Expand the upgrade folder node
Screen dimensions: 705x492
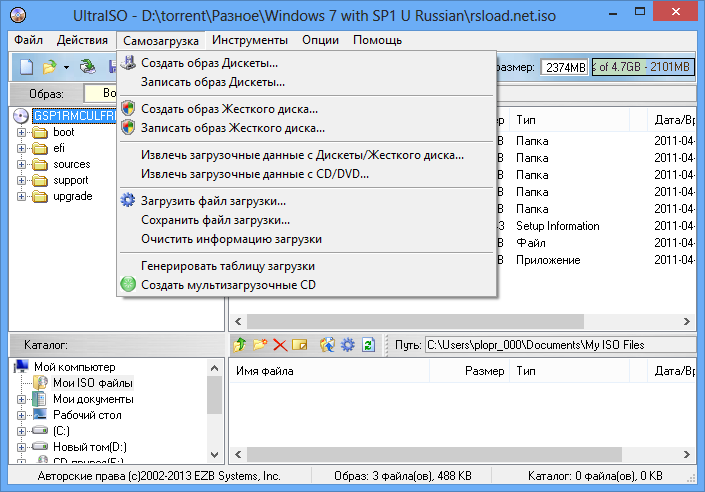tap(21, 197)
